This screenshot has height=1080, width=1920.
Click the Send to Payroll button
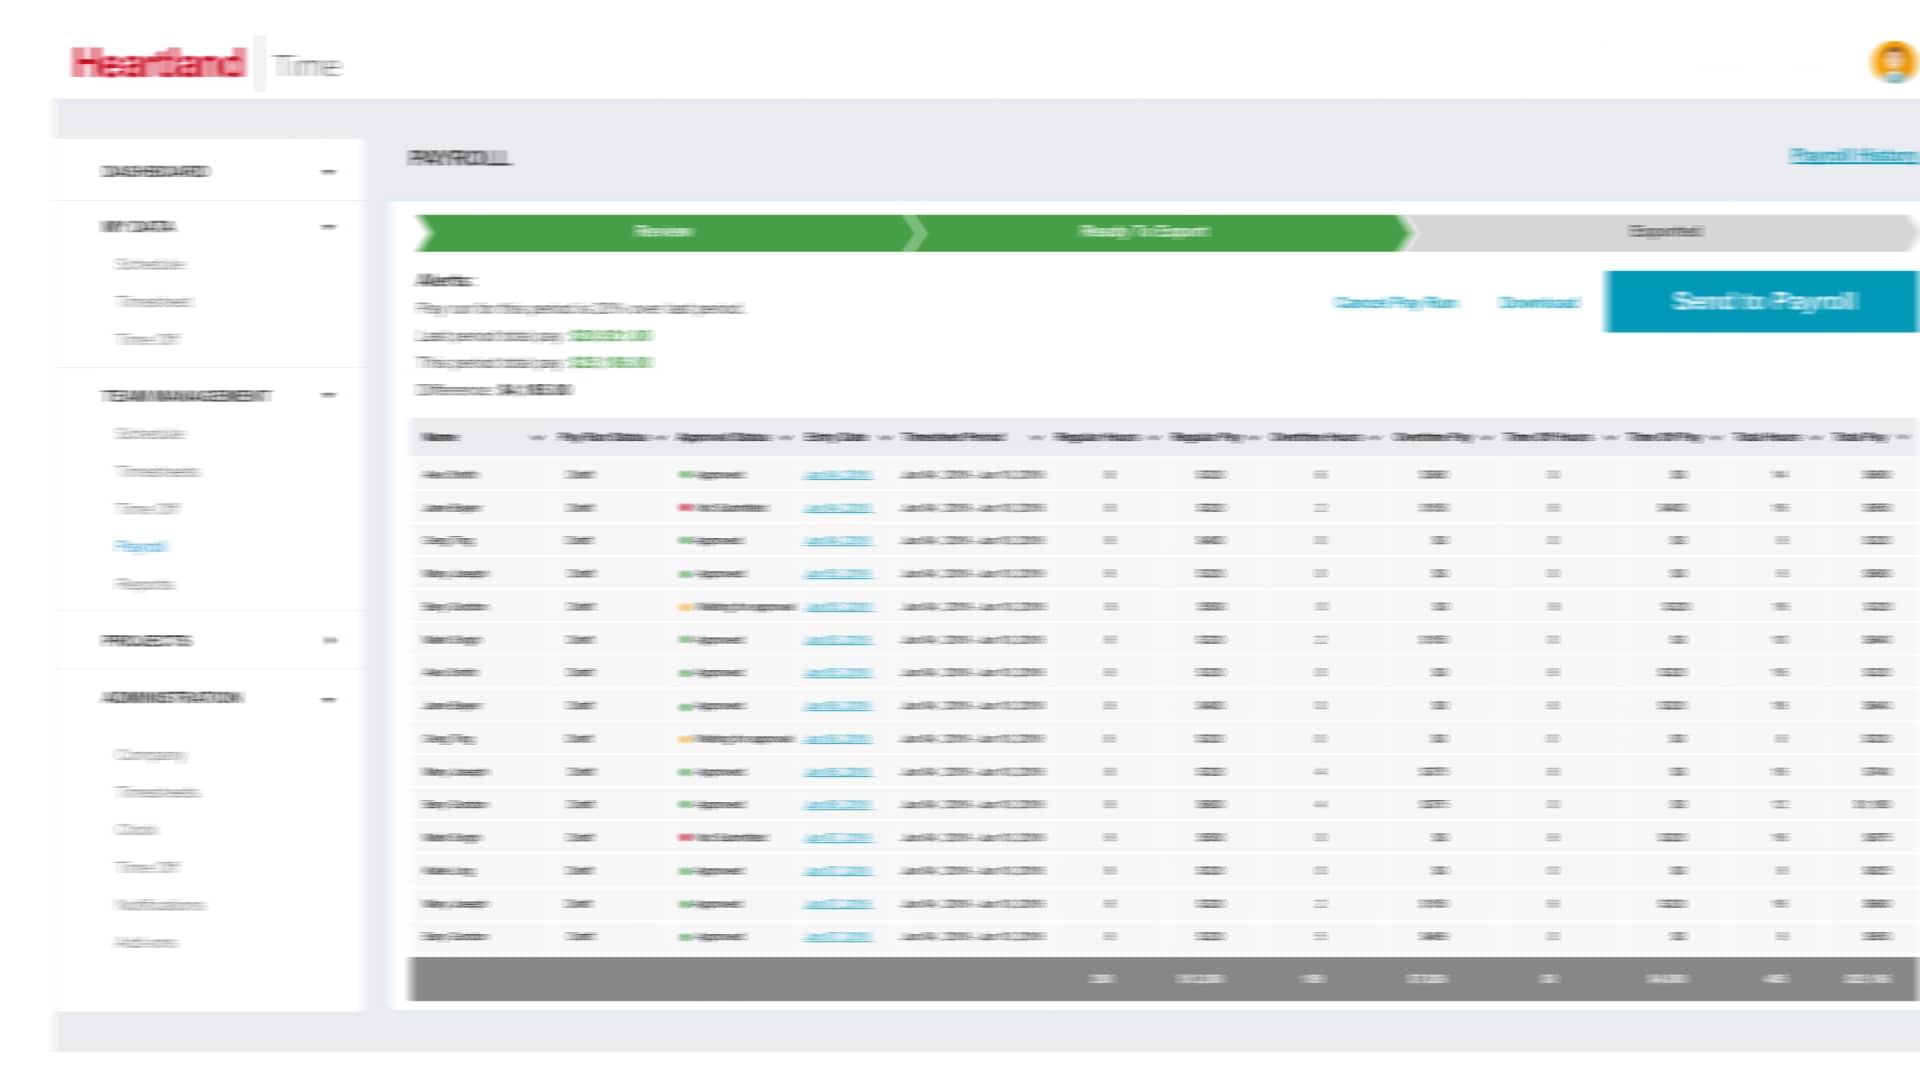(x=1762, y=301)
